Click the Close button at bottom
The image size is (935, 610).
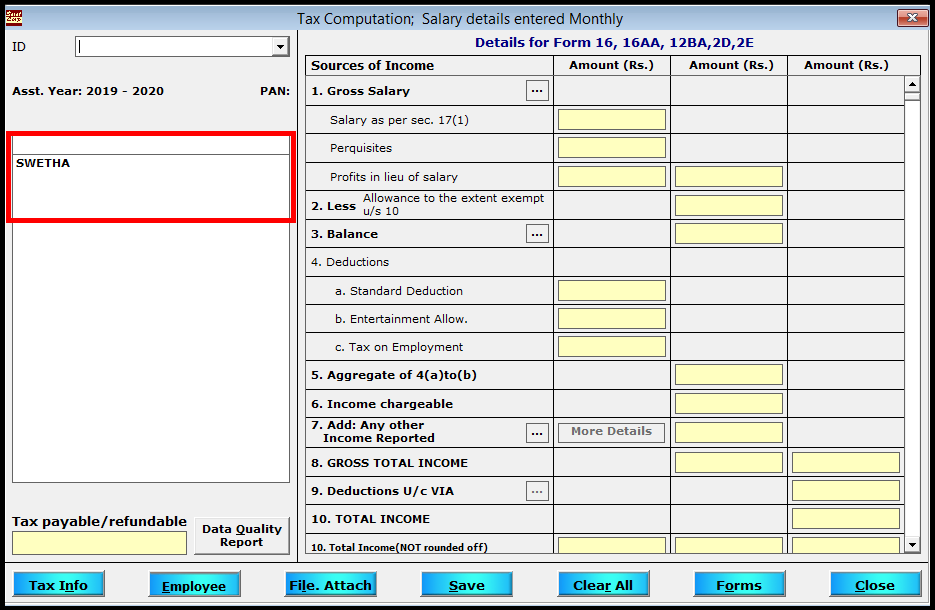coord(875,585)
